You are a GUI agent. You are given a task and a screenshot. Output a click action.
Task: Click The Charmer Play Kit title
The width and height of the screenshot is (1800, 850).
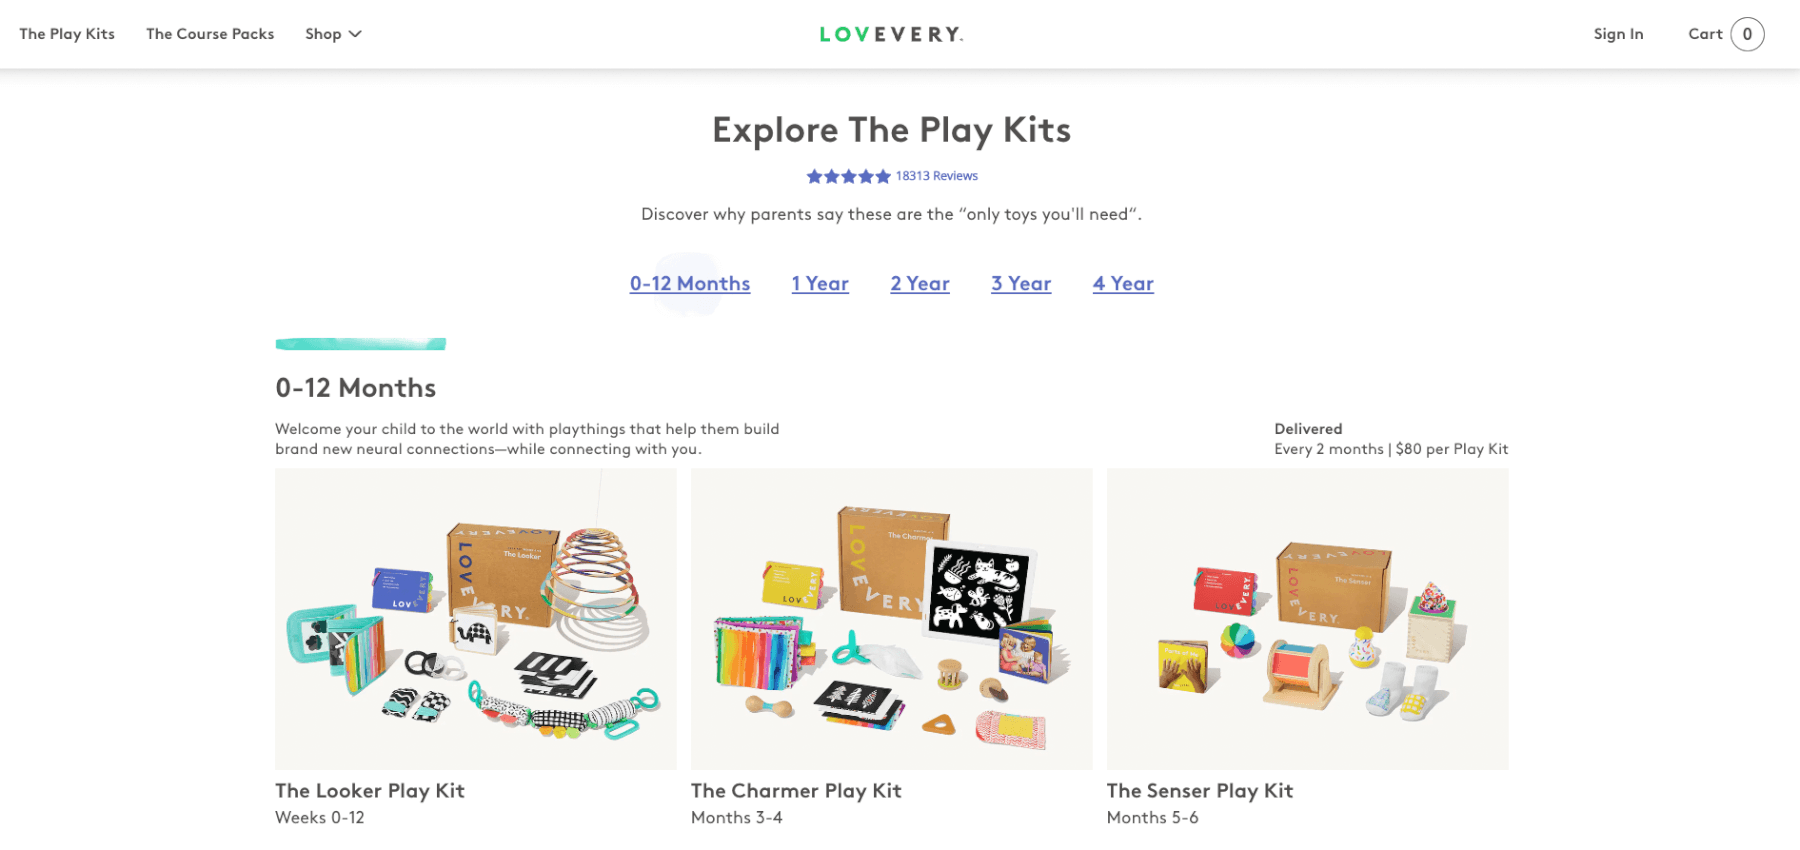click(796, 791)
